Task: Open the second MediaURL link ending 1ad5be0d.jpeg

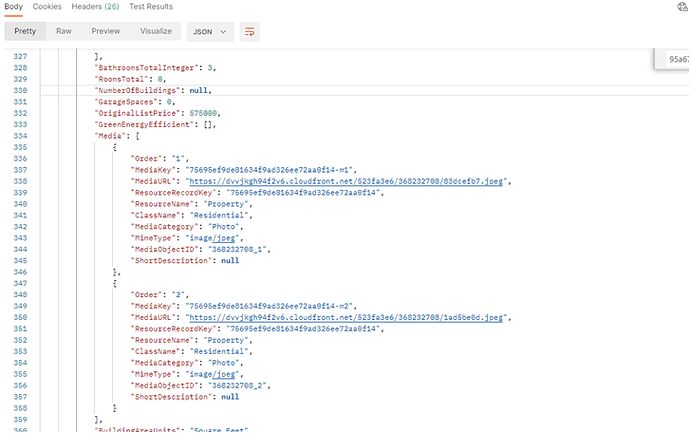Action: click(346, 318)
